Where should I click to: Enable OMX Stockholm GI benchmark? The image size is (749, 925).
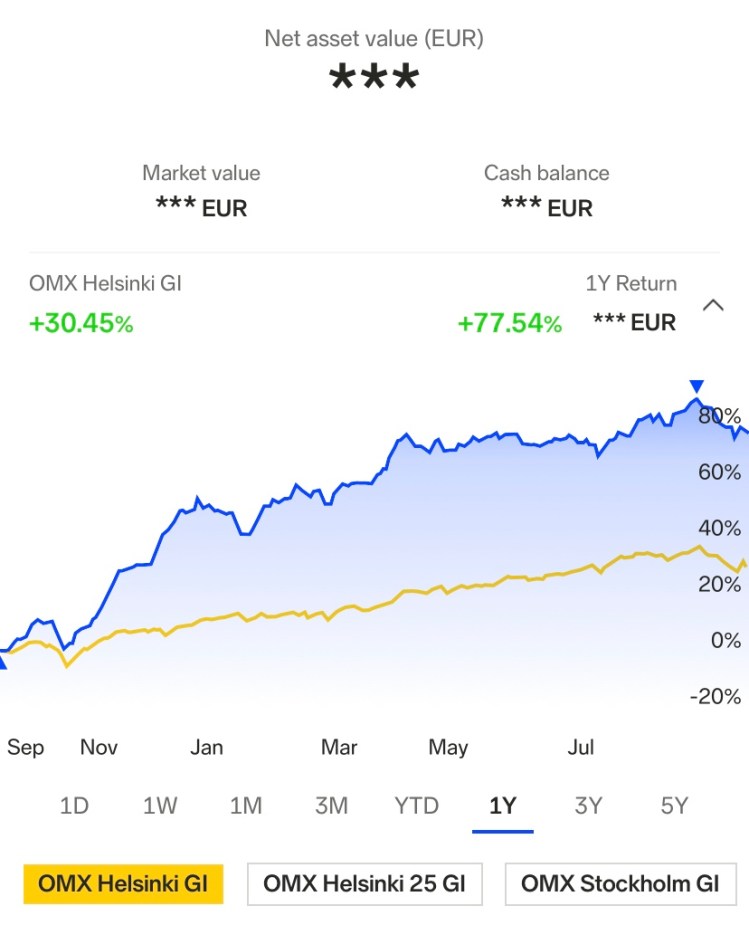tap(620, 884)
